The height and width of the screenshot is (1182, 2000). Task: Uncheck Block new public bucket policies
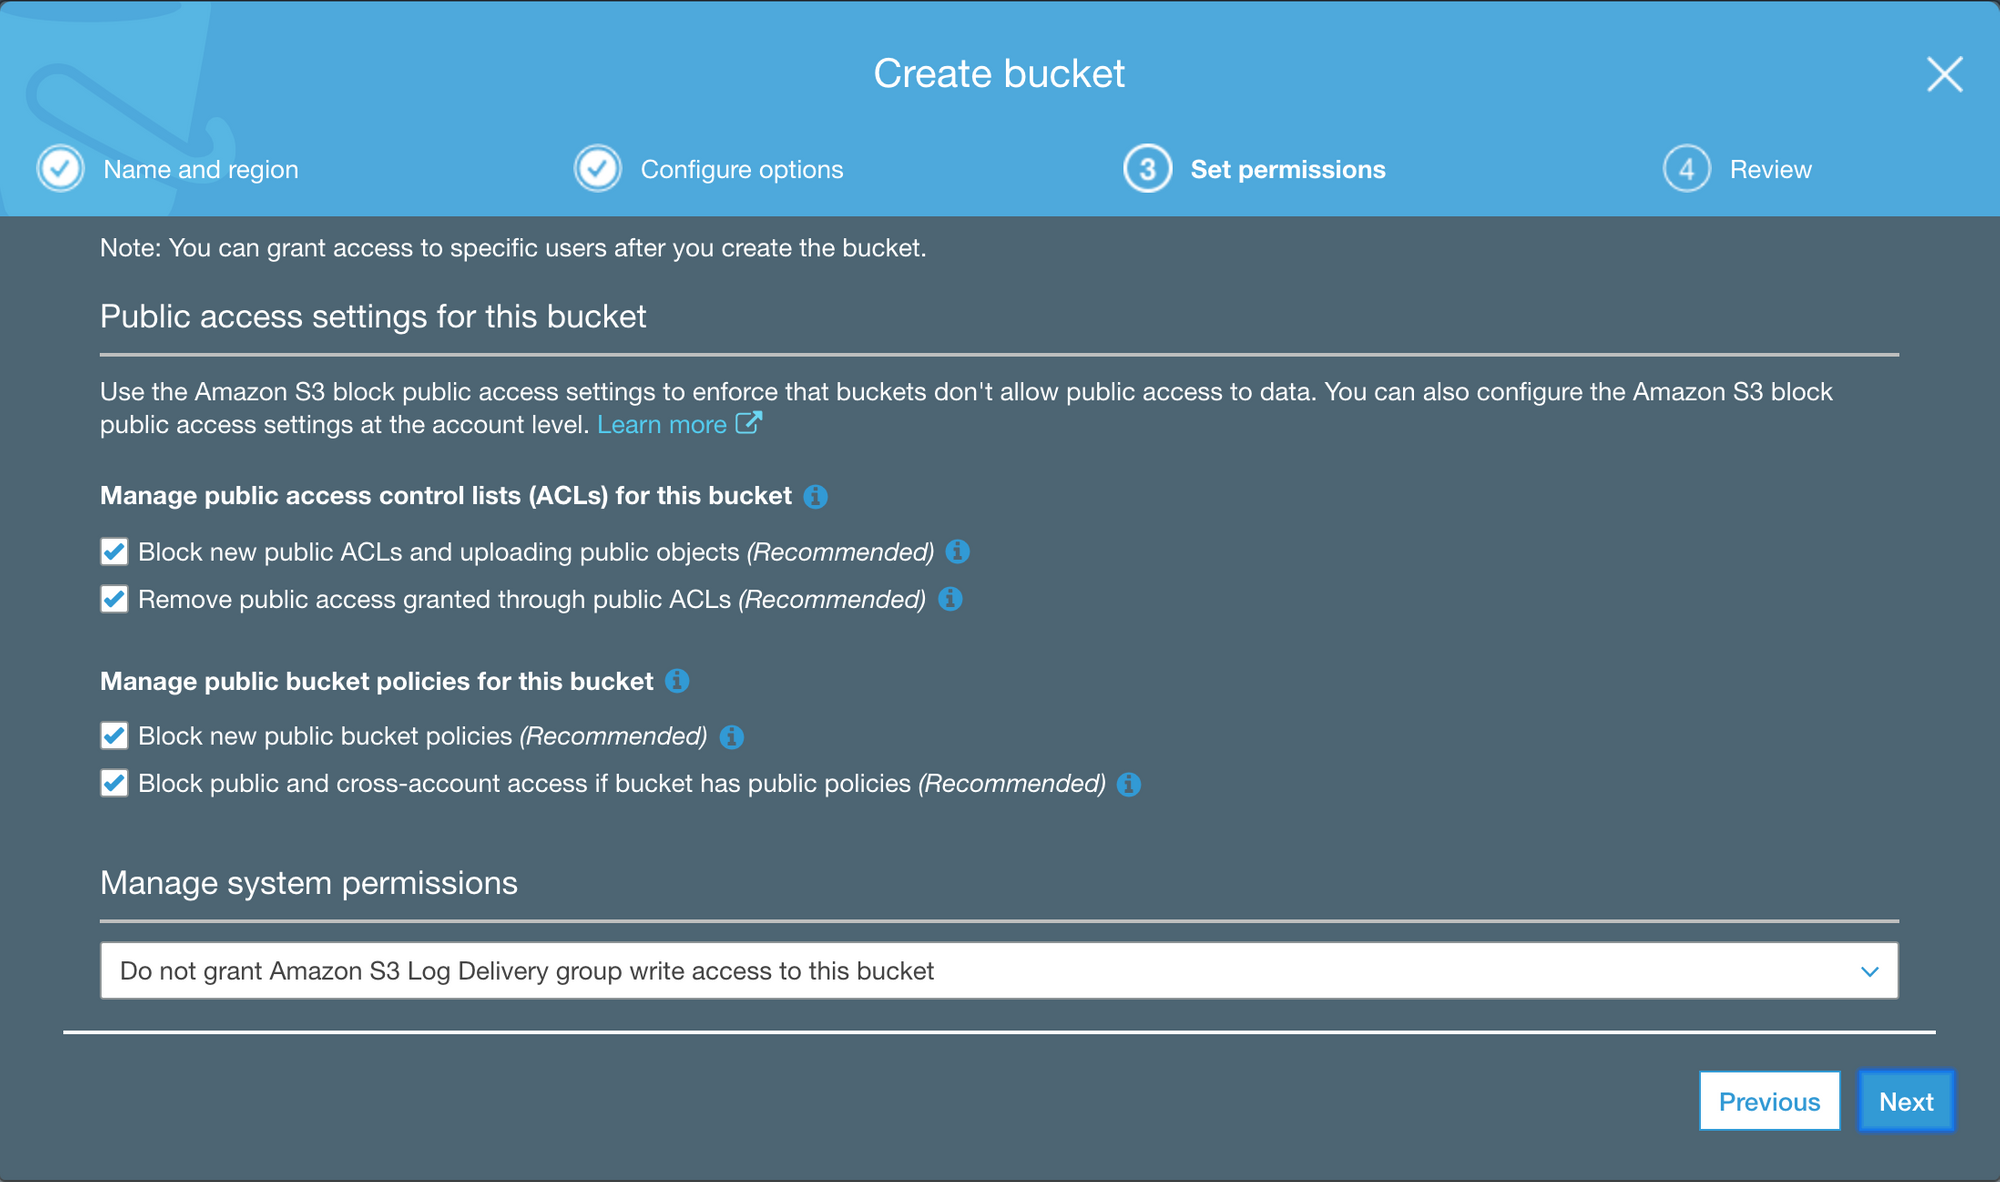114,736
